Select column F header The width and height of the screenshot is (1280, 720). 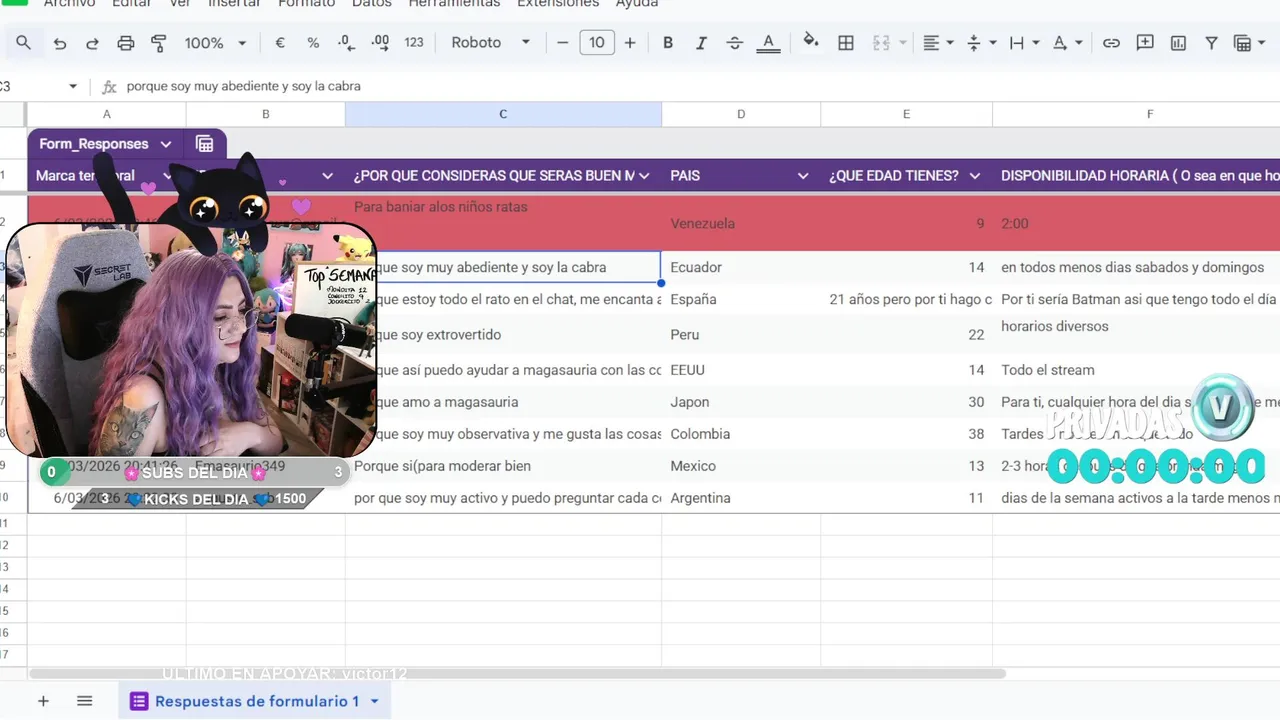[x=1150, y=114]
